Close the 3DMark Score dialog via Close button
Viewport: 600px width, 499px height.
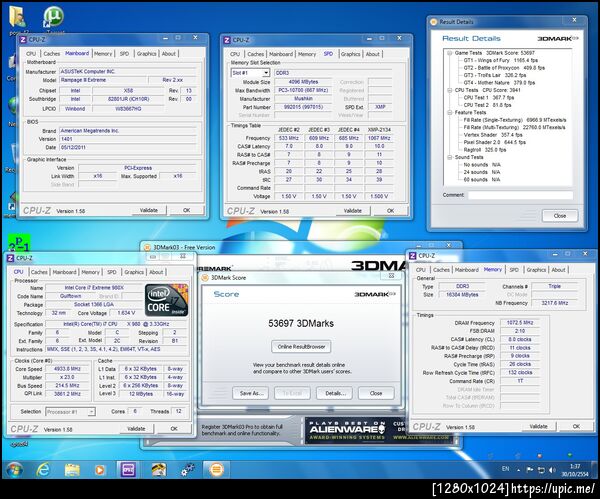point(376,393)
